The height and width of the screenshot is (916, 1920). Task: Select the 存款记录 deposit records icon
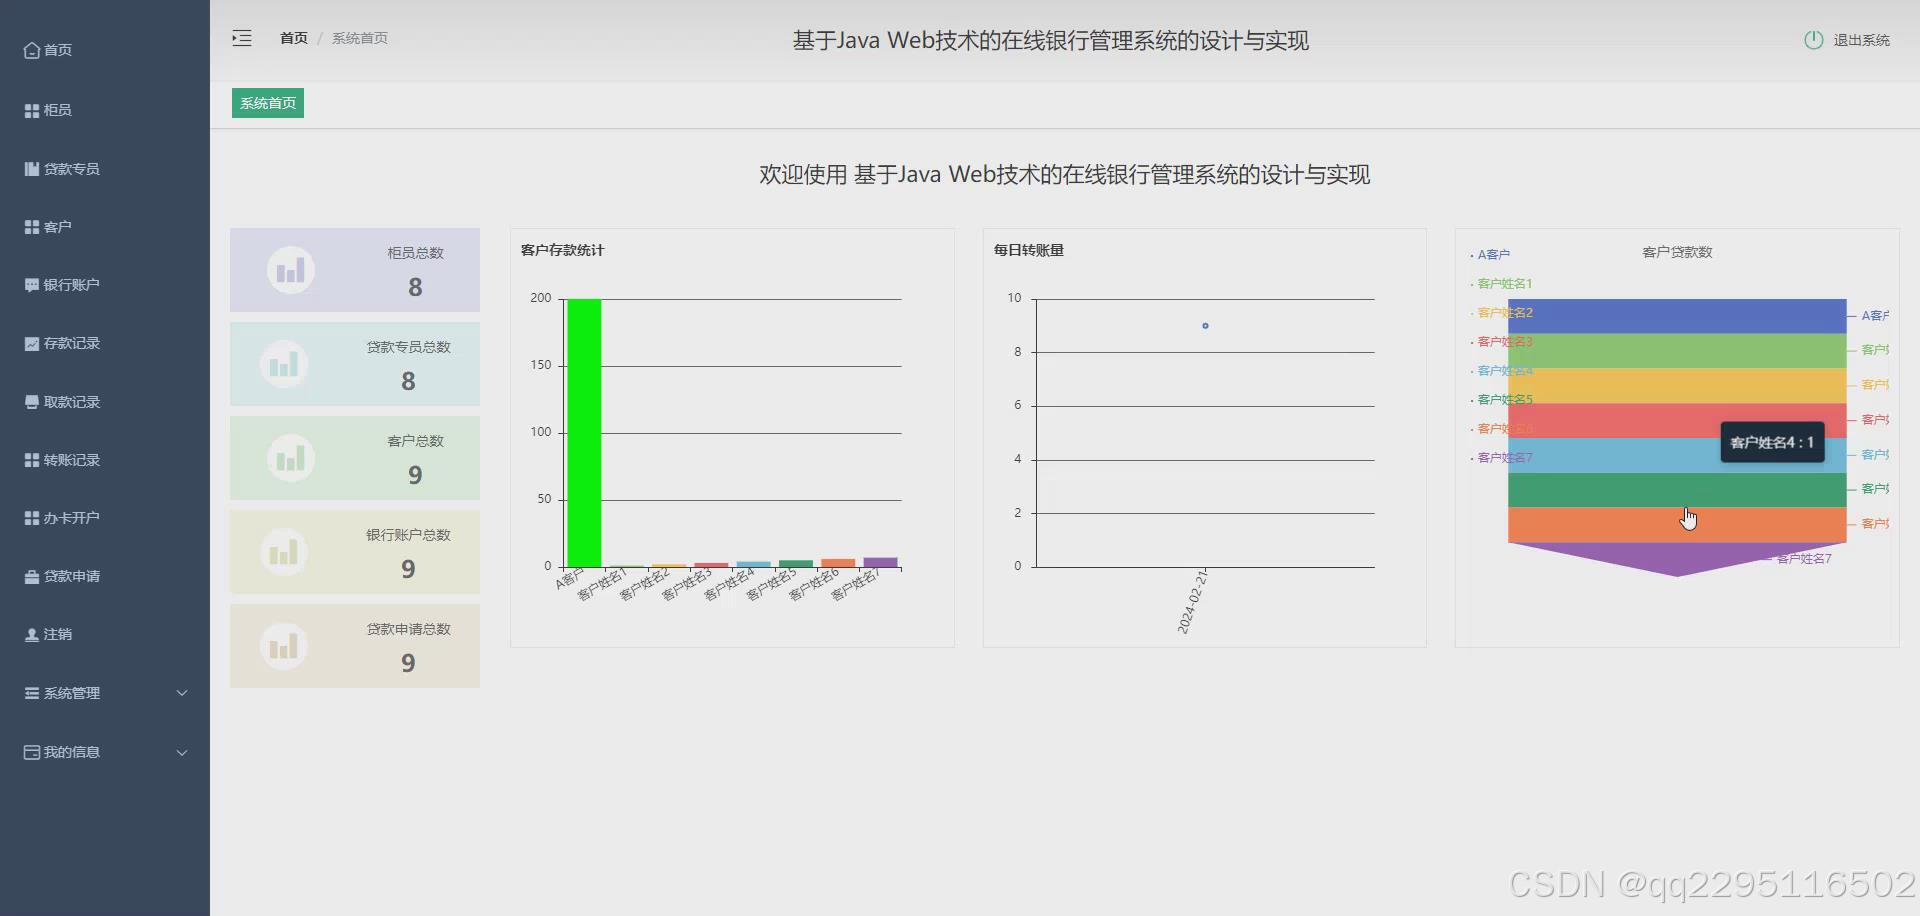coord(30,343)
